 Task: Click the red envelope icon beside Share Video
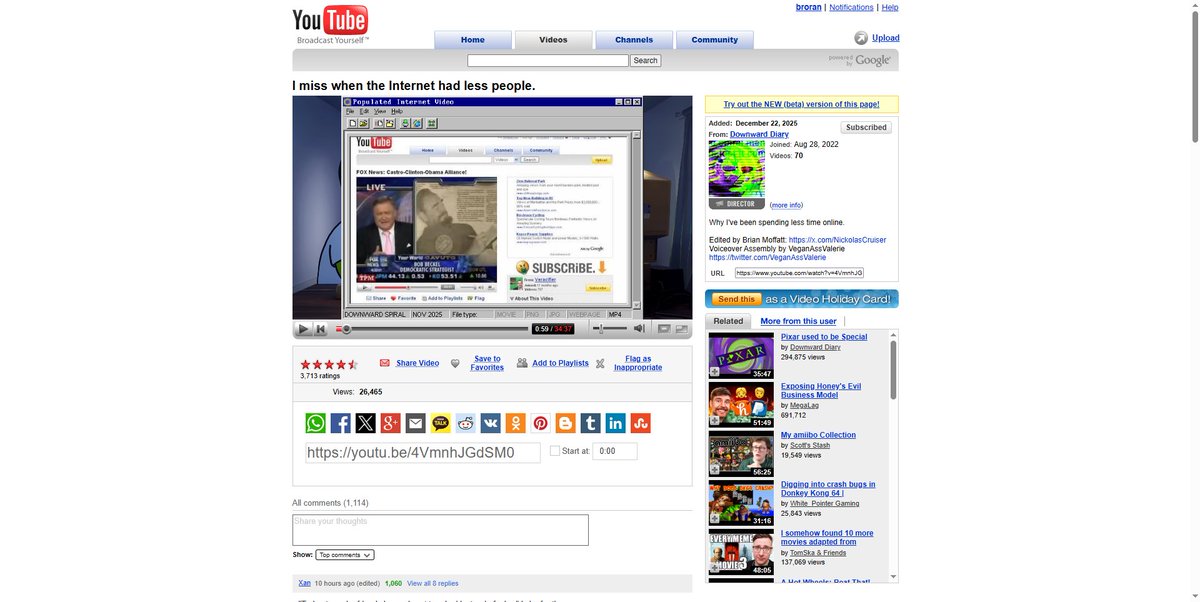pyautogui.click(x=385, y=363)
